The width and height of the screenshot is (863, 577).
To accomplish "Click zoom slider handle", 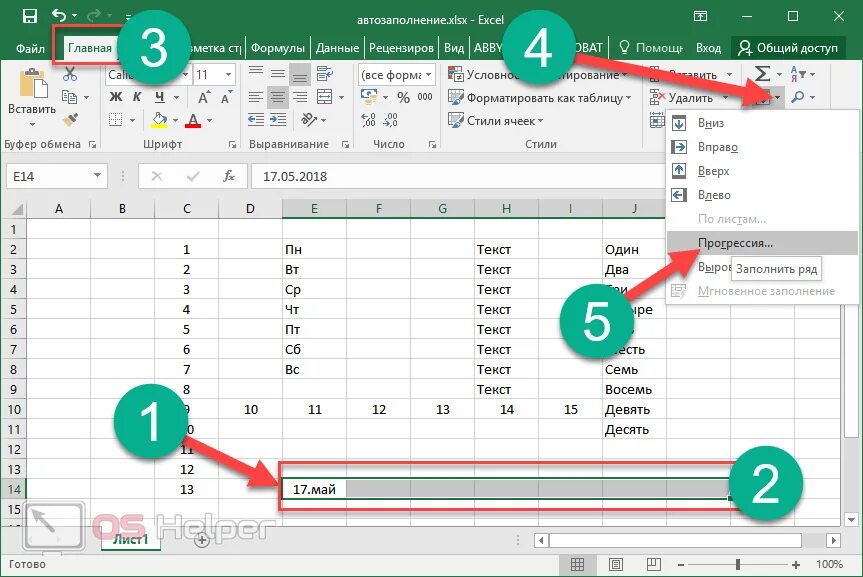I will 738,564.
